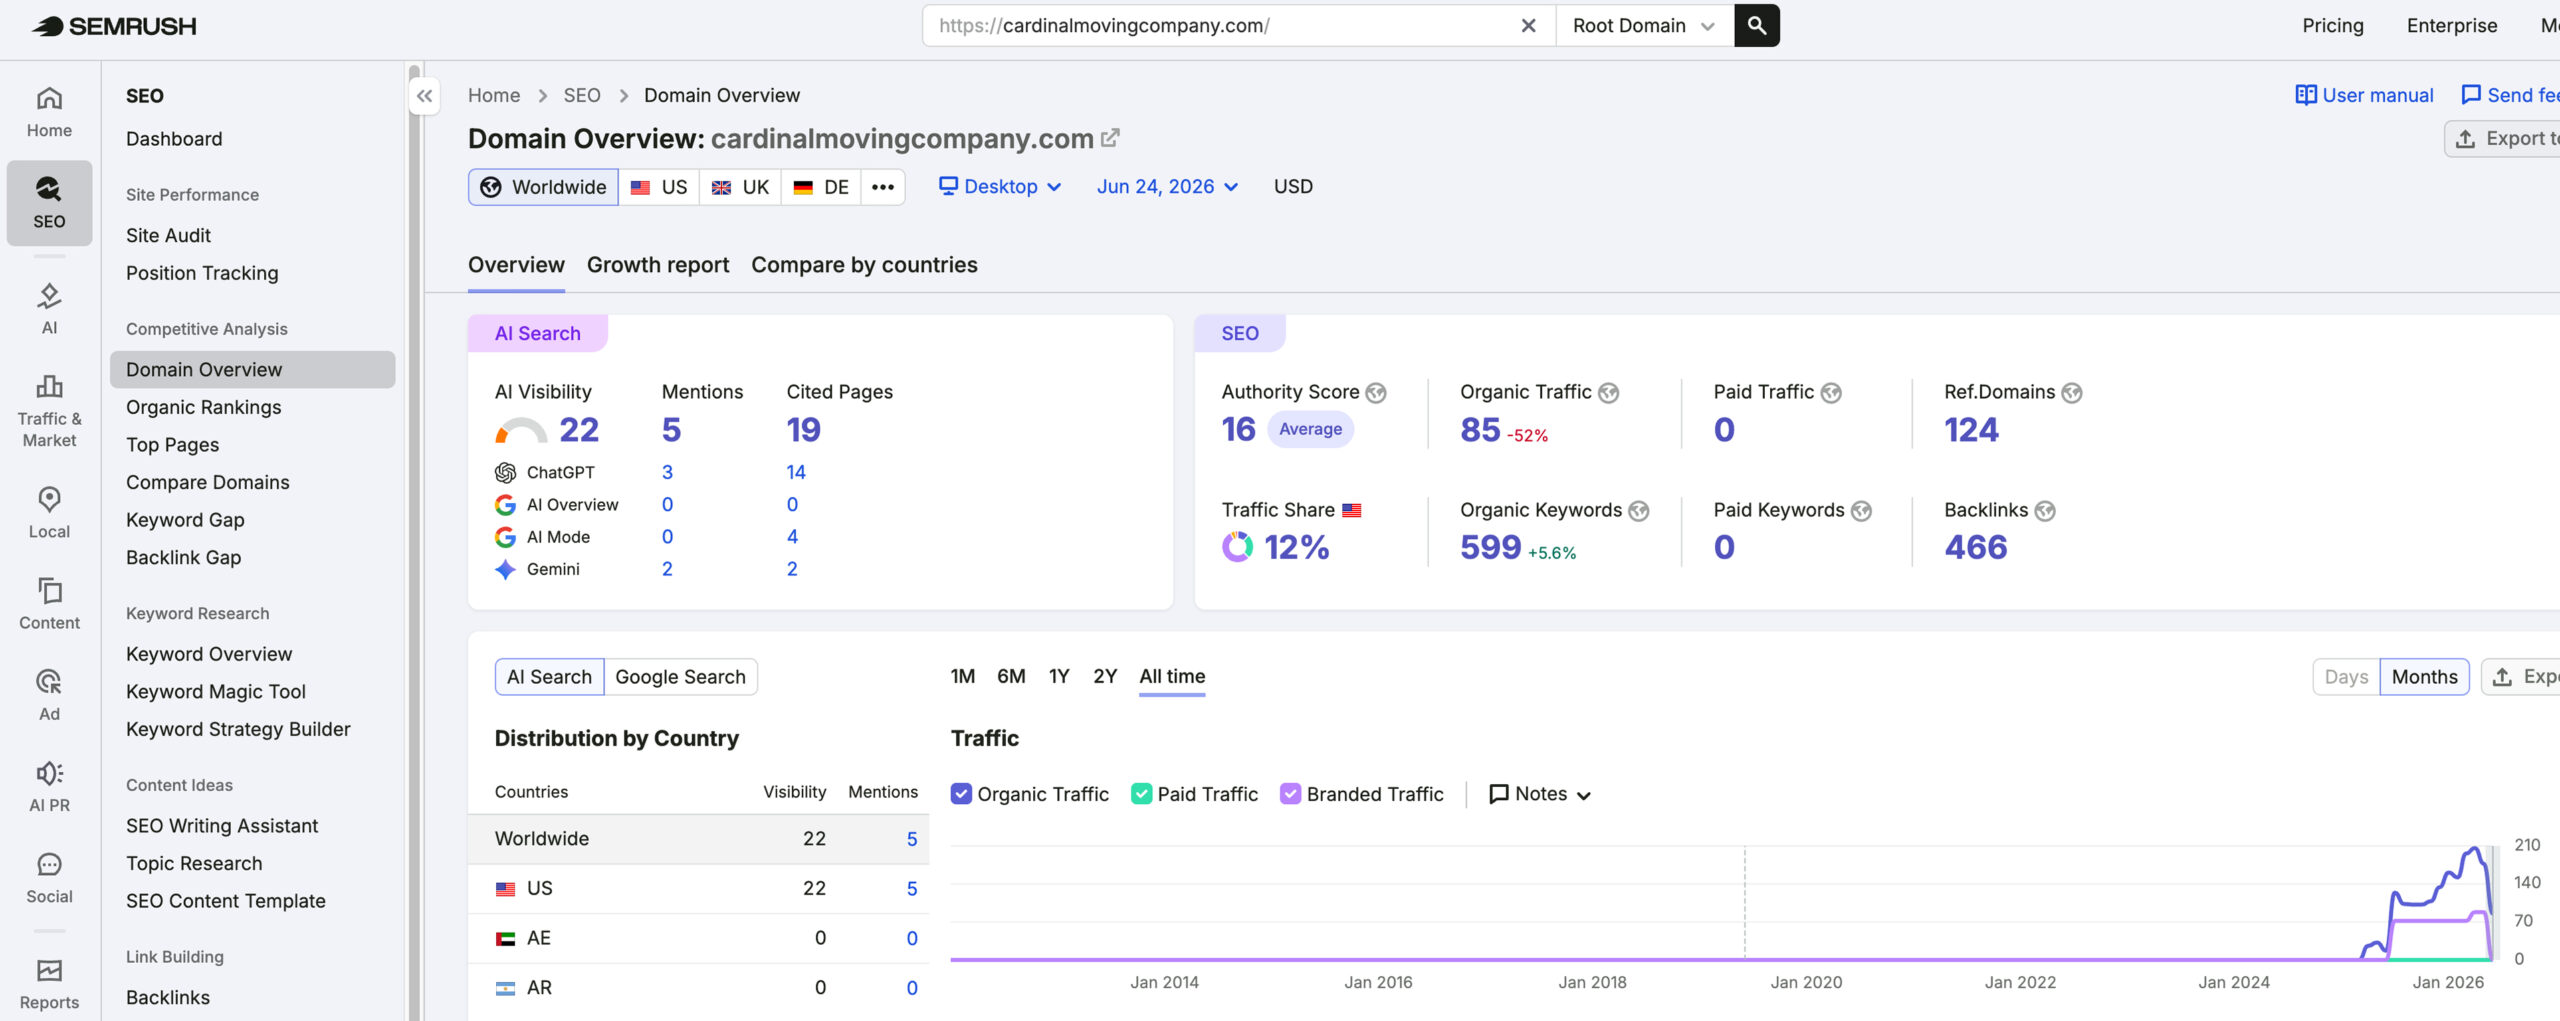Expand Notes dropdown
This screenshot has height=1021, width=2560.
(1540, 794)
